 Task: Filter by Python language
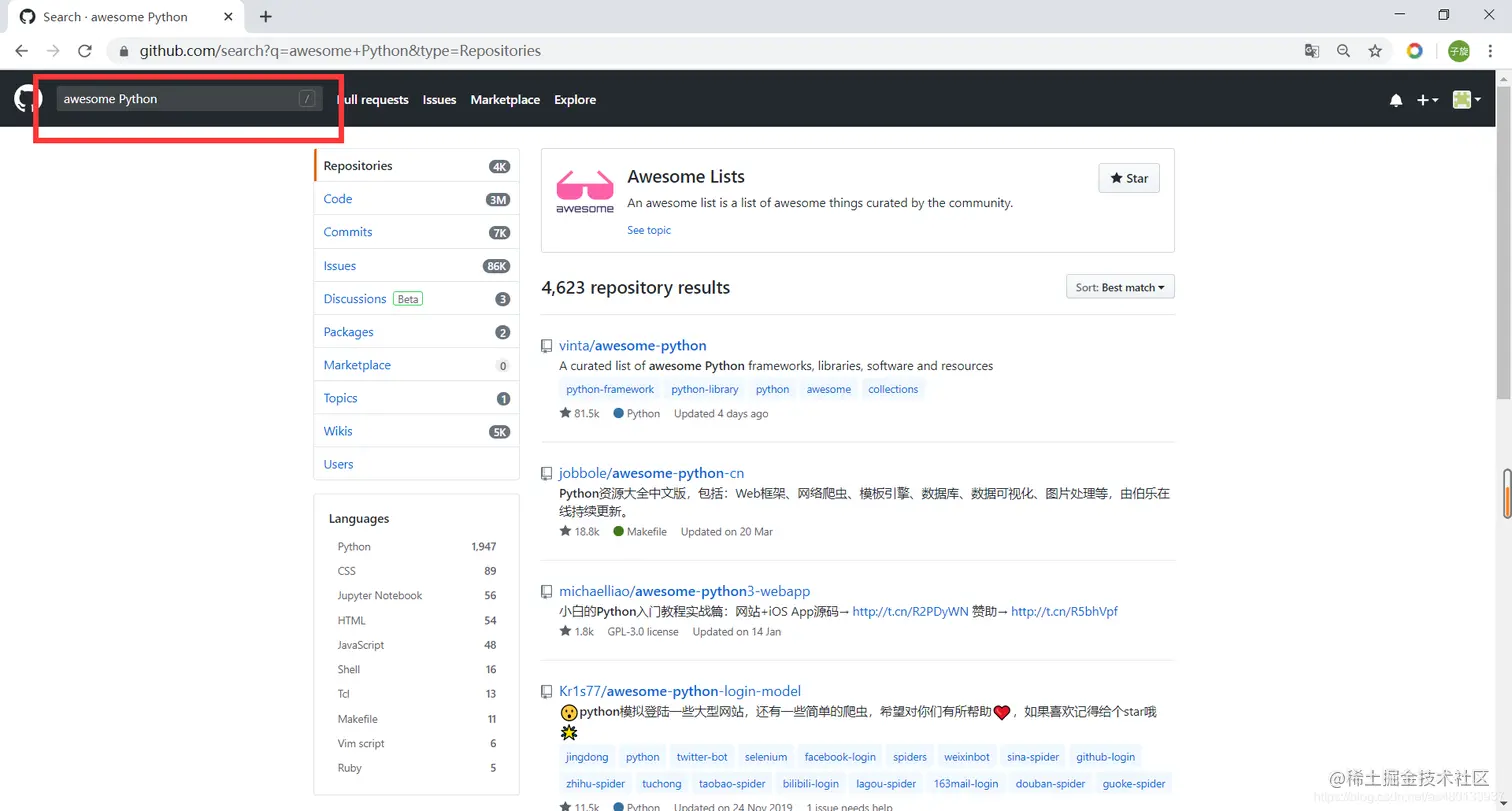click(x=416, y=547)
